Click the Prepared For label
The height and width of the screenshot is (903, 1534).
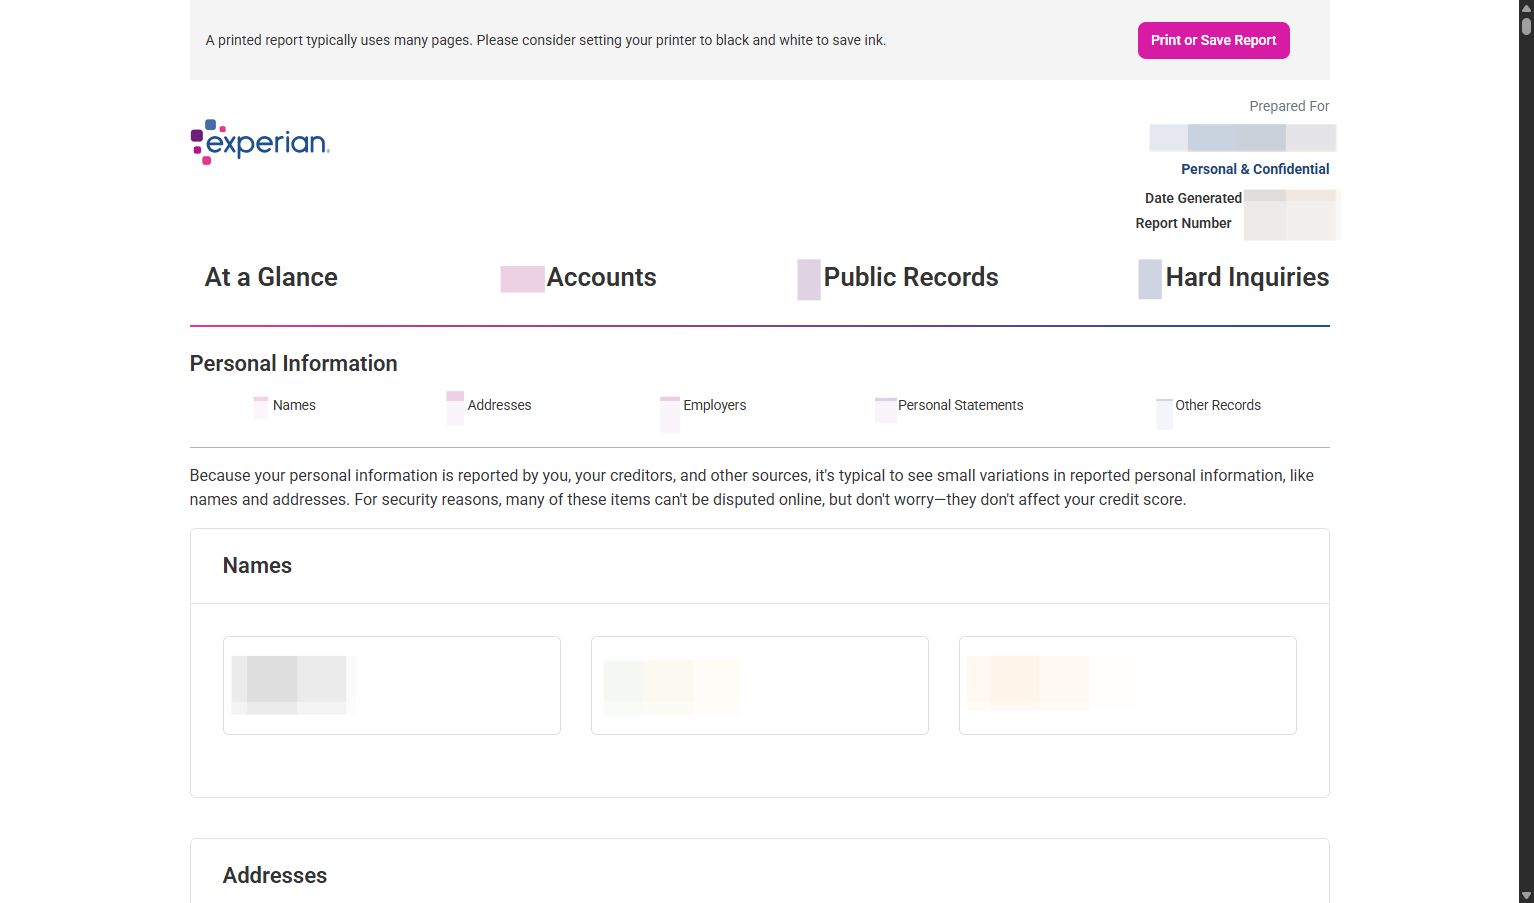pyautogui.click(x=1289, y=106)
